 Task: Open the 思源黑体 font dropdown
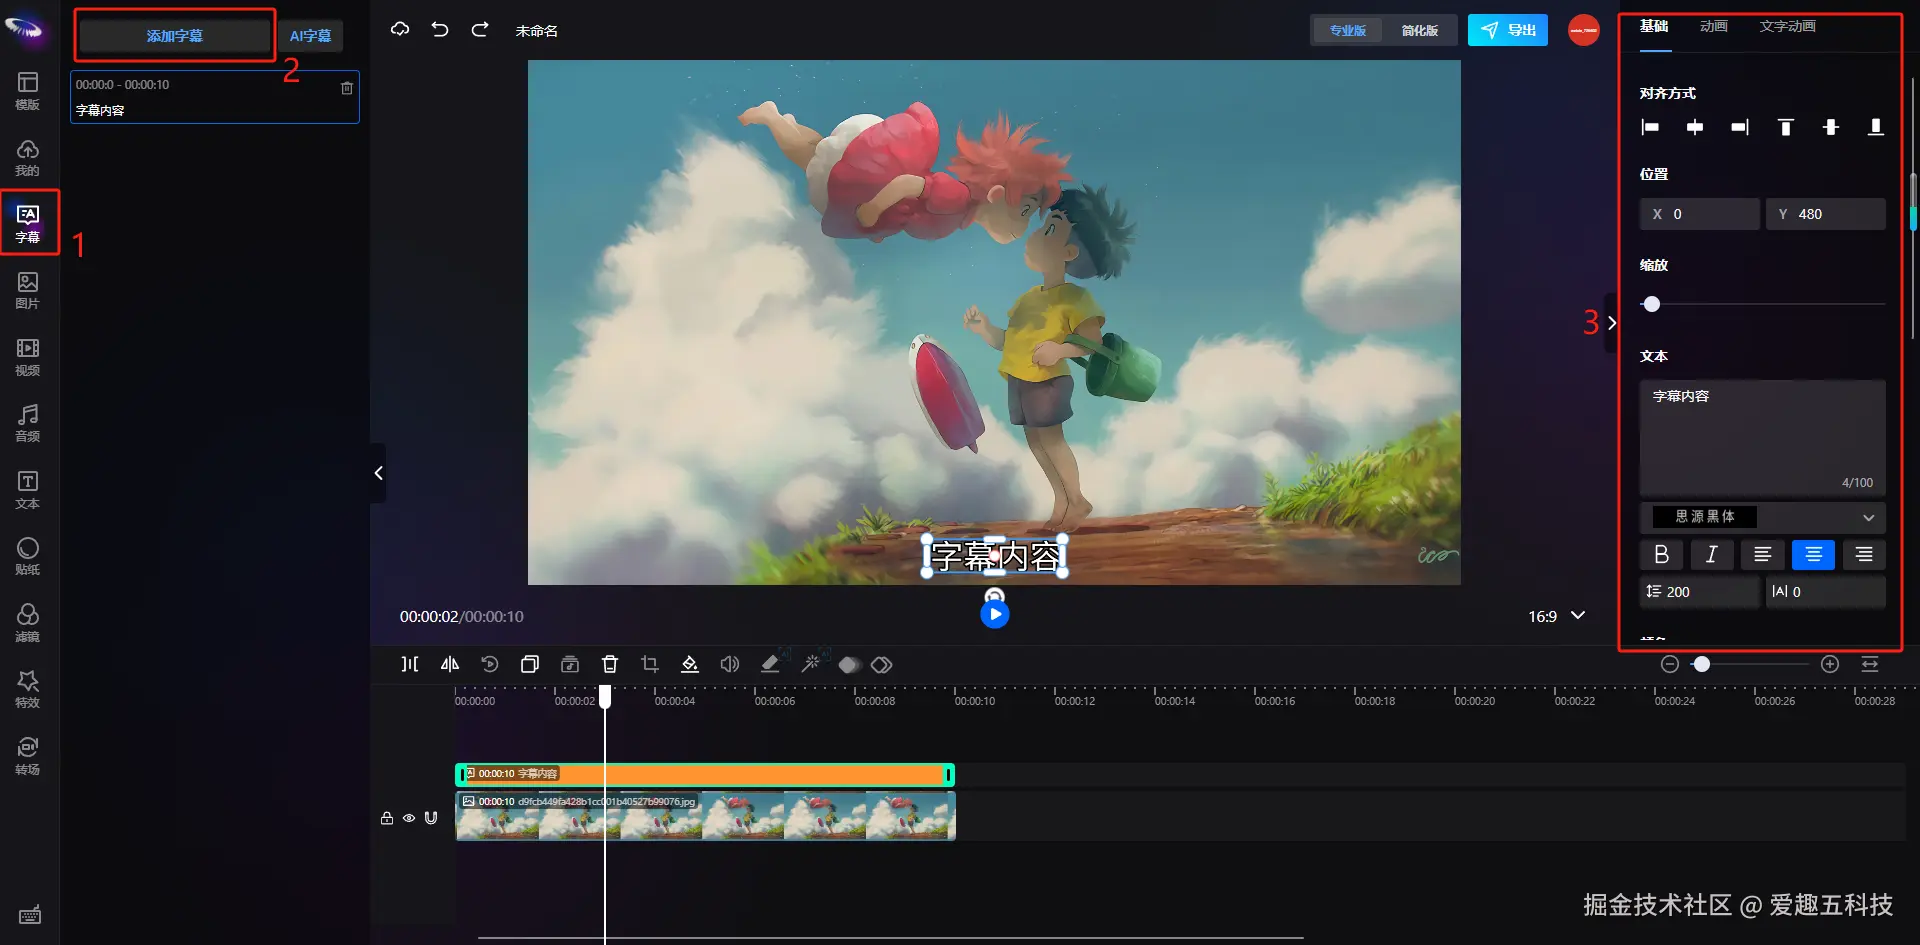click(1763, 517)
